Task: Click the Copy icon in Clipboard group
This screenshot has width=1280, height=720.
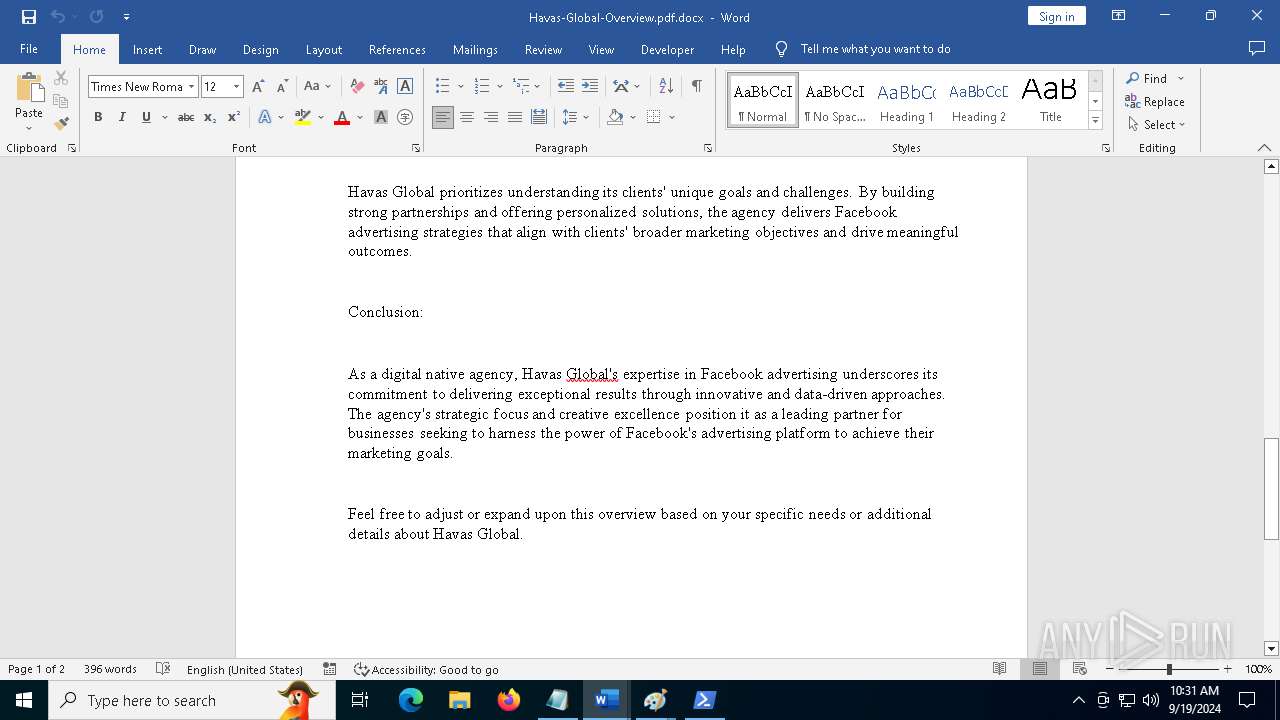Action: [x=61, y=101]
